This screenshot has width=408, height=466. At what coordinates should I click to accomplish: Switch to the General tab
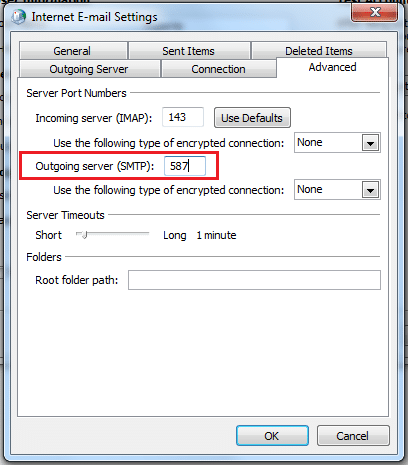[x=73, y=51]
